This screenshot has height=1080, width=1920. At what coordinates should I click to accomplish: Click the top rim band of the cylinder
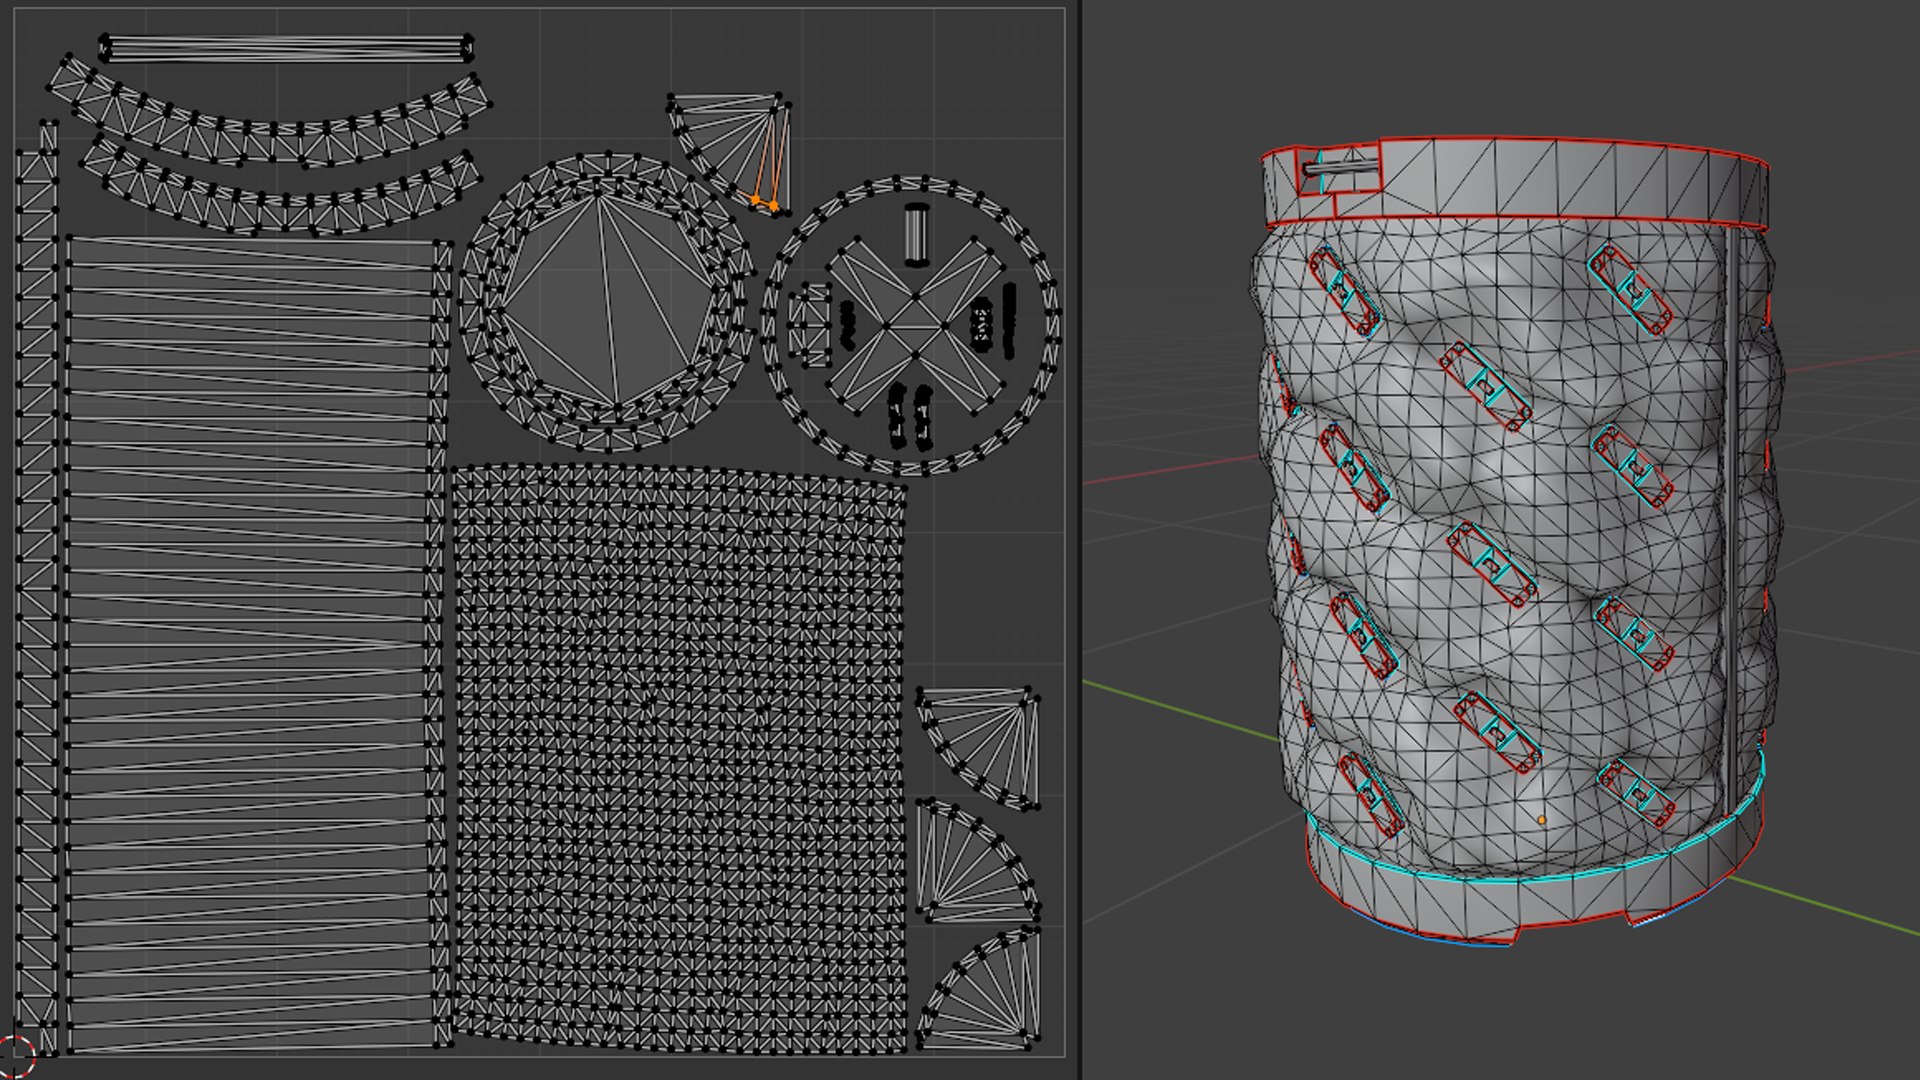pyautogui.click(x=1560, y=182)
